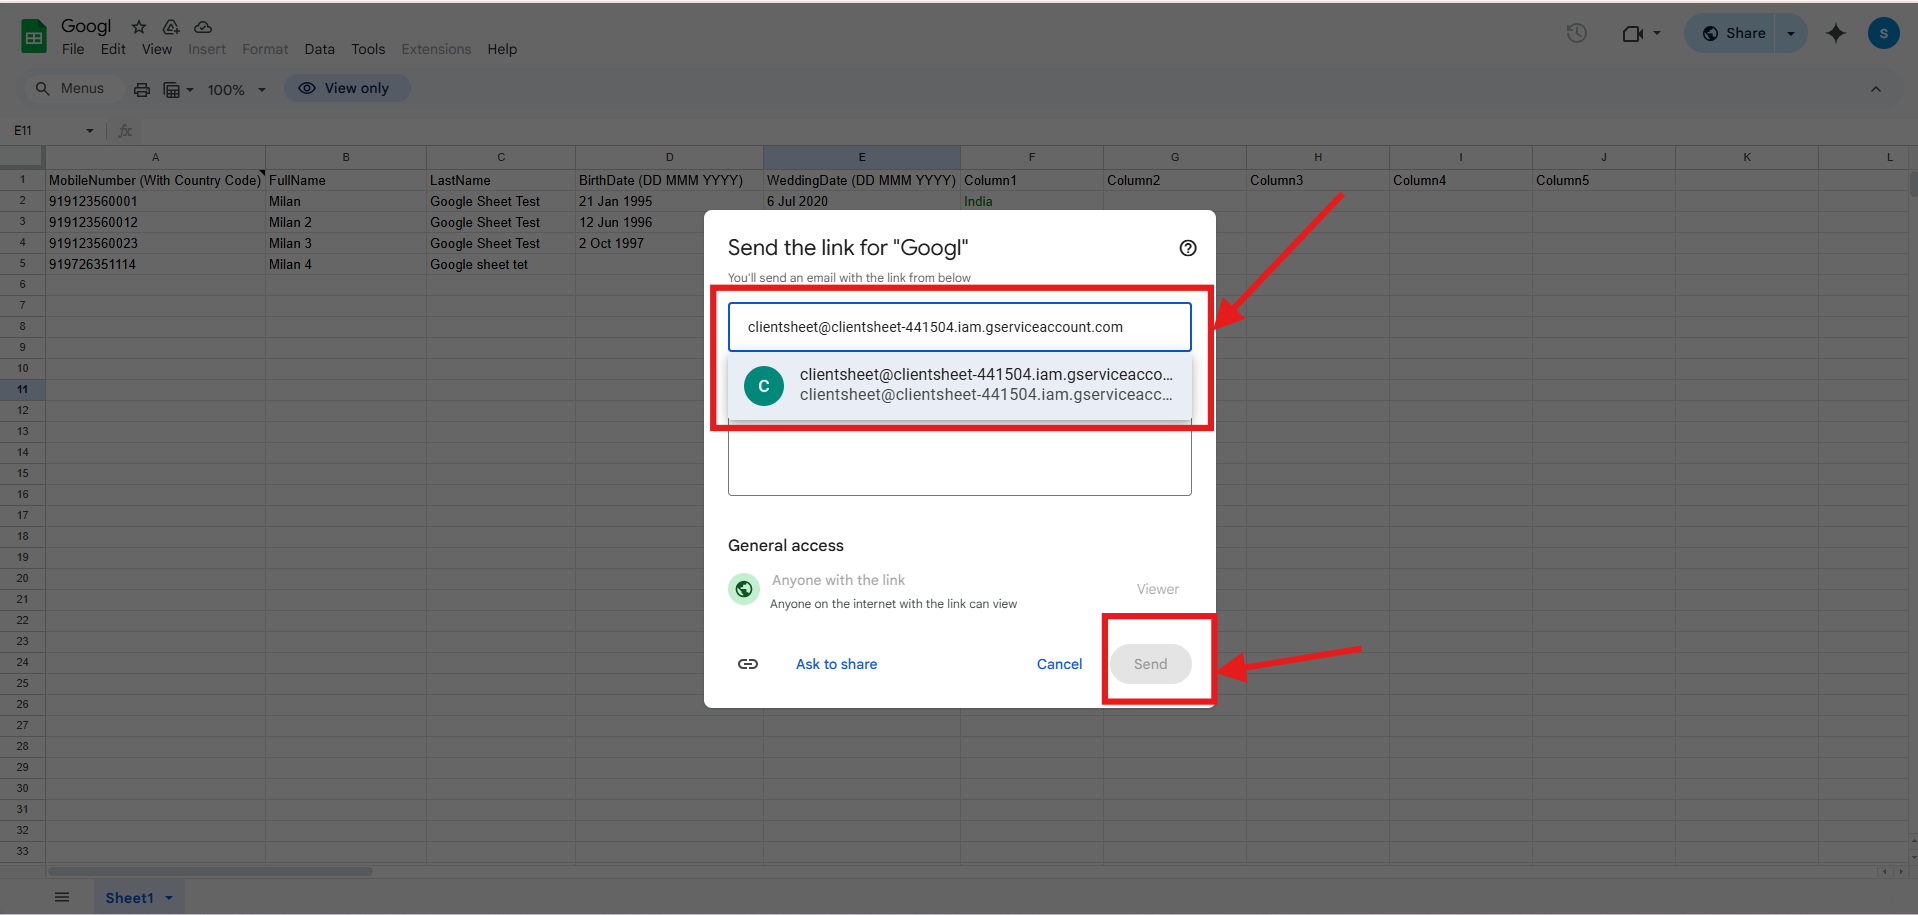Click cell containing Milan 2
The image size is (1918, 915).
(346, 222)
